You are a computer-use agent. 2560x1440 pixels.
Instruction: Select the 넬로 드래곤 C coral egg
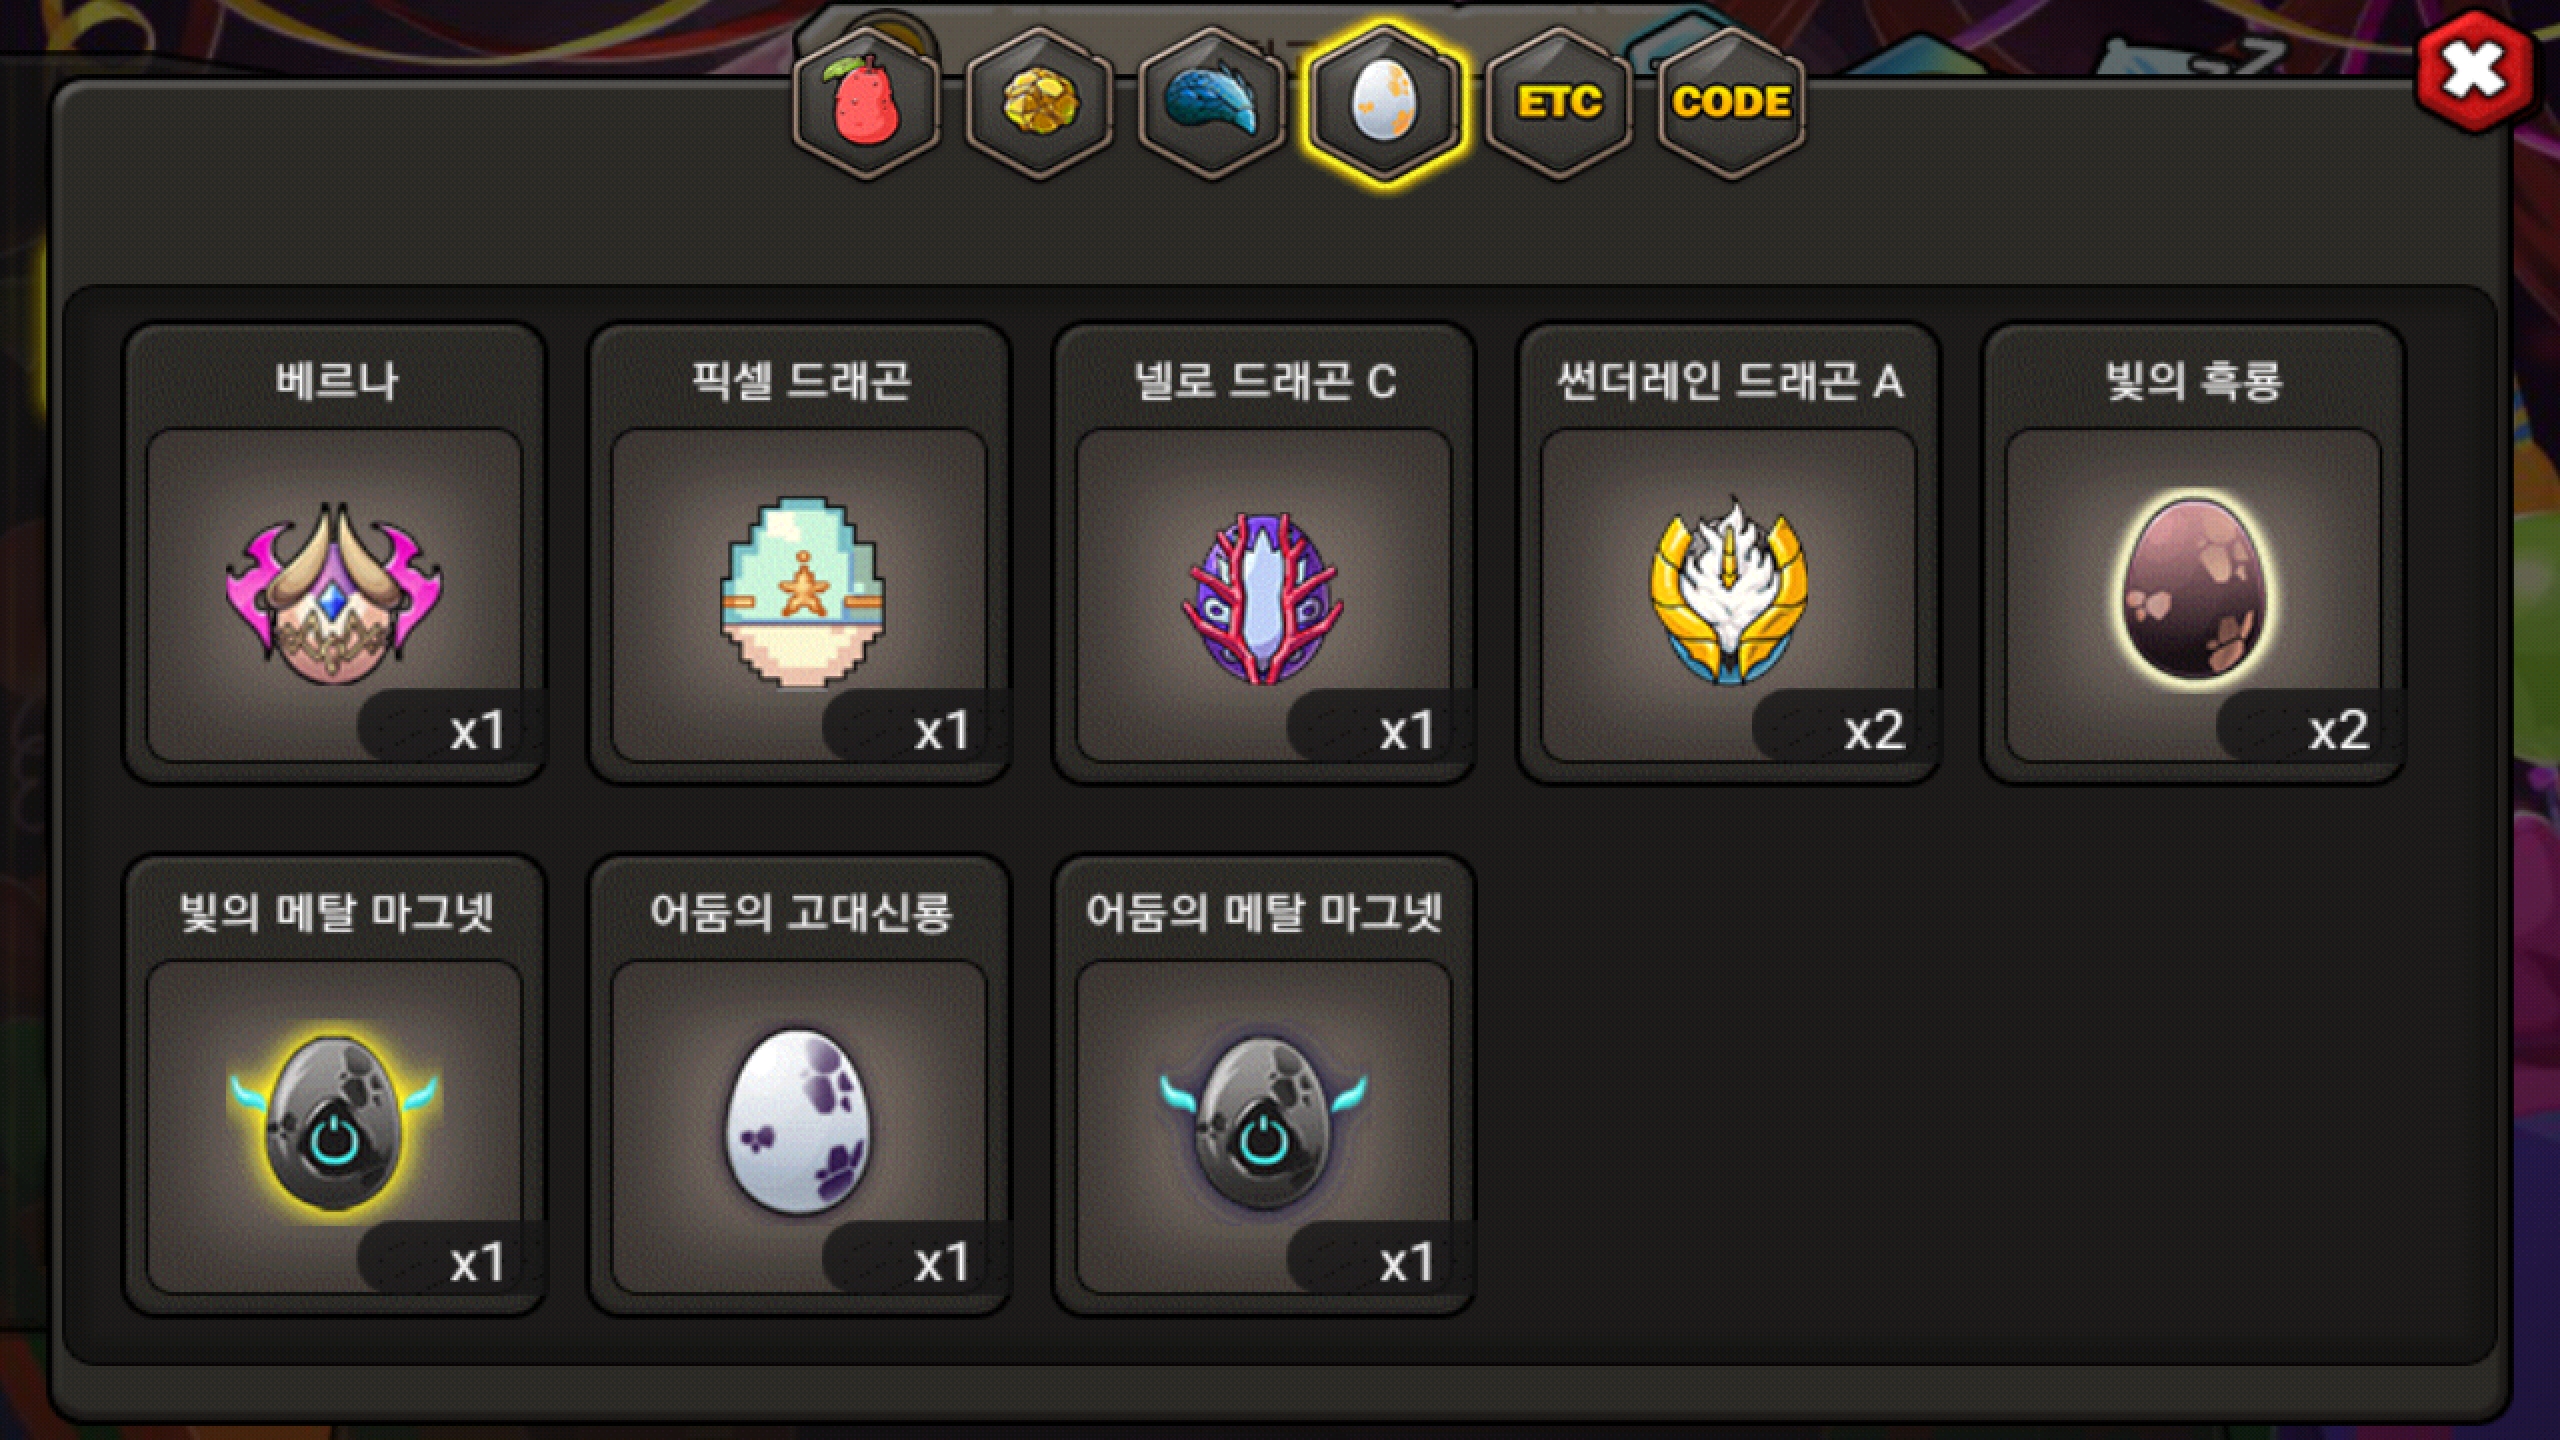1264,596
